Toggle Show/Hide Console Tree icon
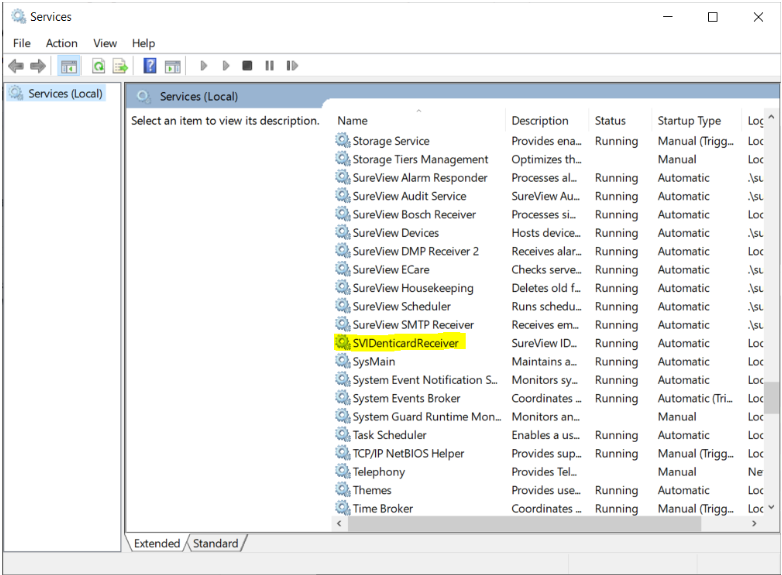 tap(69, 66)
